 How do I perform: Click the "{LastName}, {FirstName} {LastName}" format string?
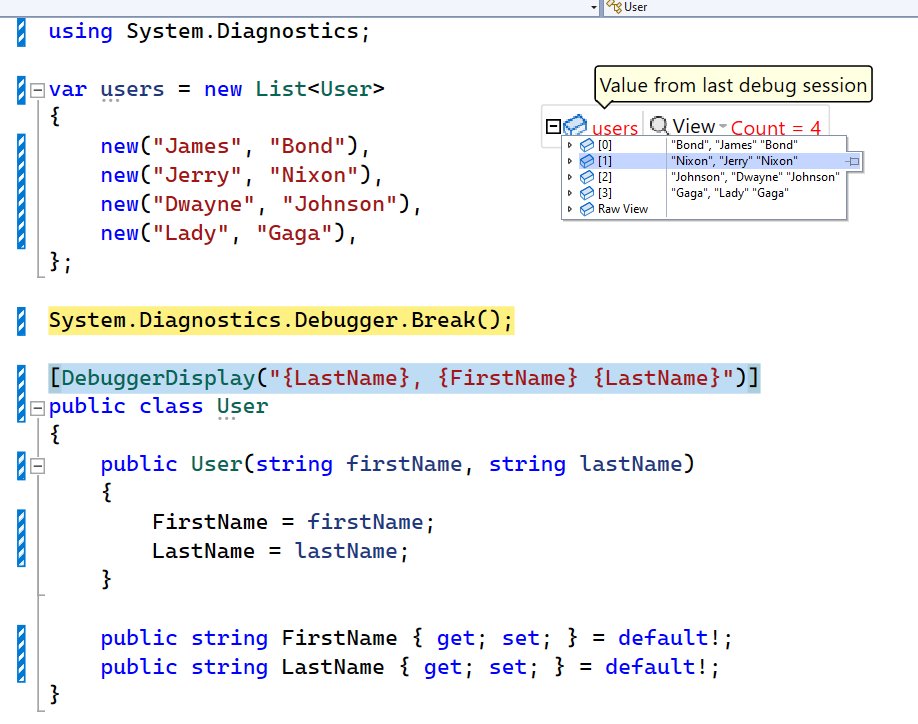[x=501, y=378]
